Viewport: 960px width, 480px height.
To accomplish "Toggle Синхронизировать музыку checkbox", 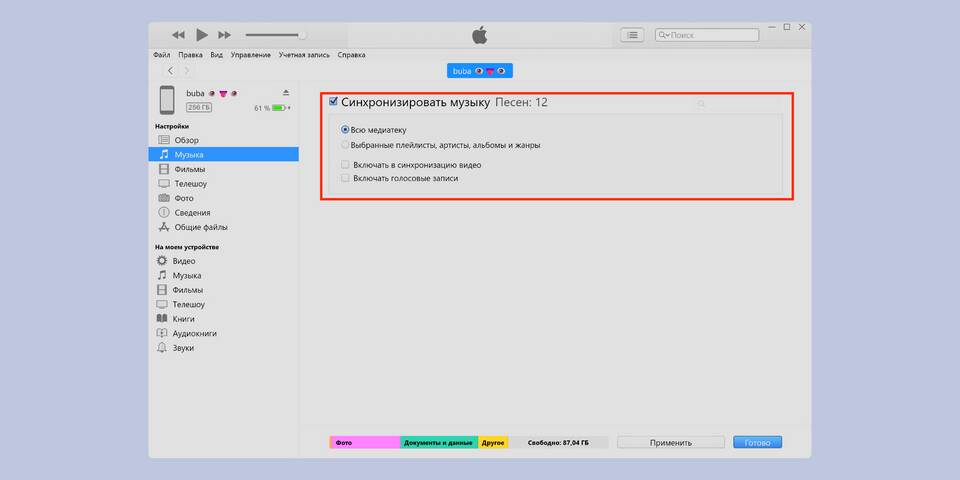I will pos(333,102).
